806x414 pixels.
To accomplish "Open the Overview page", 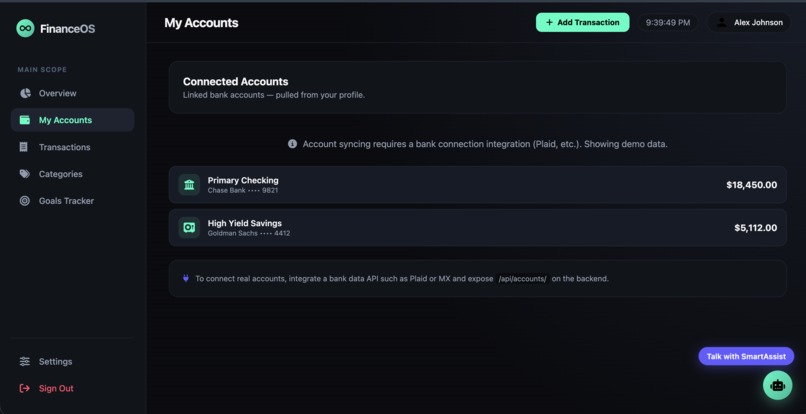I will 72,93.
